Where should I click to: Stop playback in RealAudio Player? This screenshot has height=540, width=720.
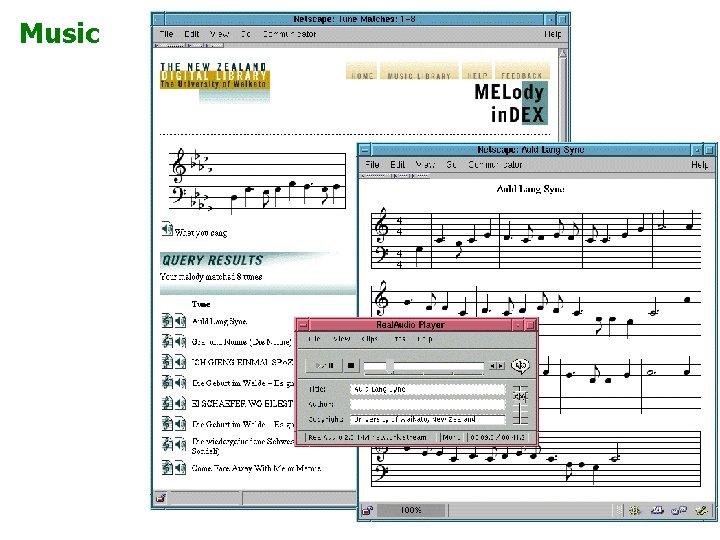(x=351, y=366)
